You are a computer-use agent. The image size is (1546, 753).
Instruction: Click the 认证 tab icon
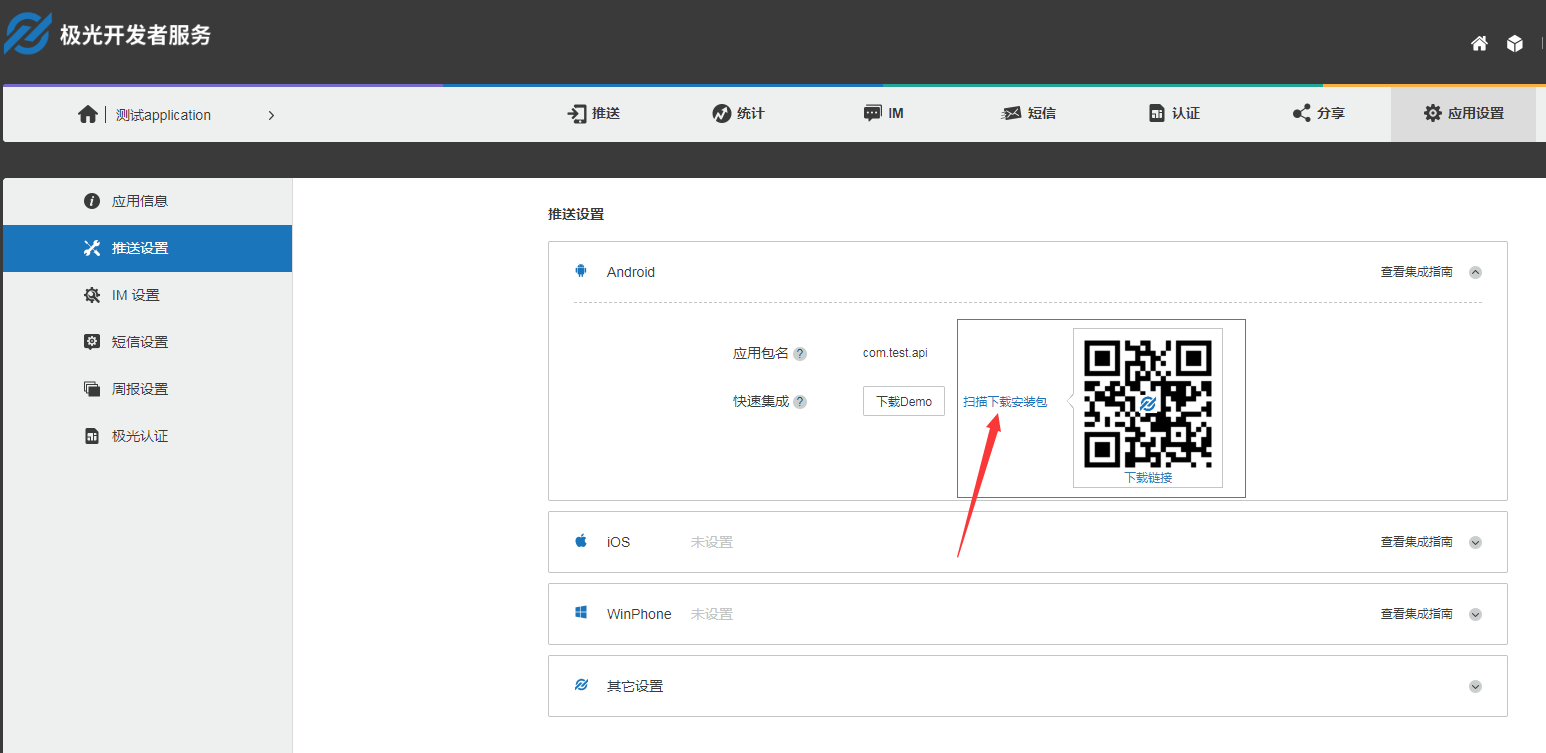tap(1157, 114)
